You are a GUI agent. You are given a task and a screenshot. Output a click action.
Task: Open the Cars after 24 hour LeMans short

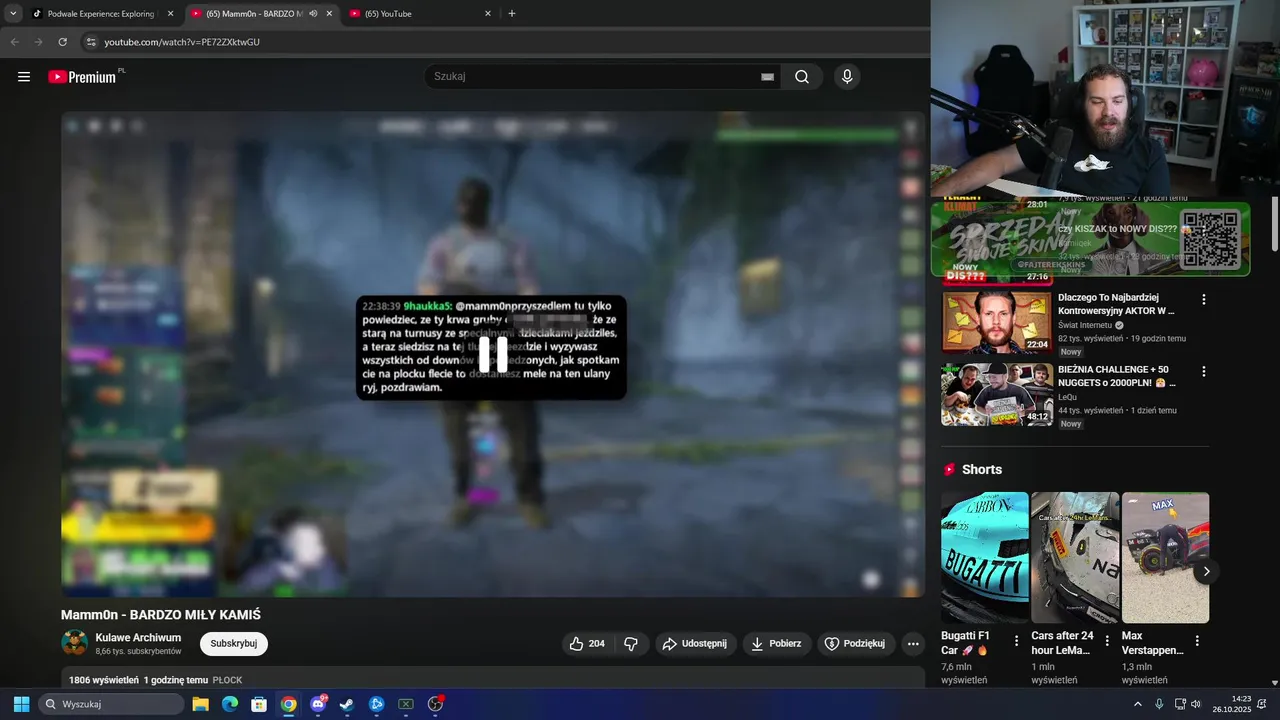pos(1075,557)
